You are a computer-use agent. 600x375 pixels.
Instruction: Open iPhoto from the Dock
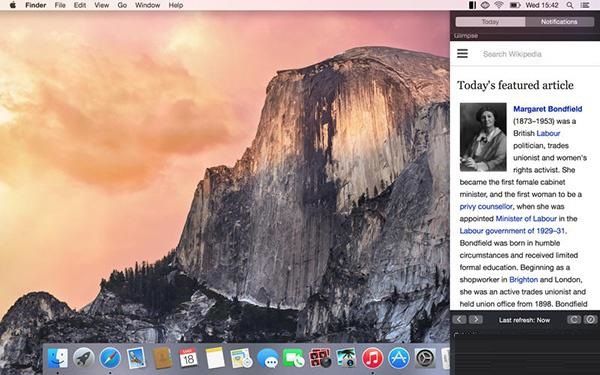point(346,359)
